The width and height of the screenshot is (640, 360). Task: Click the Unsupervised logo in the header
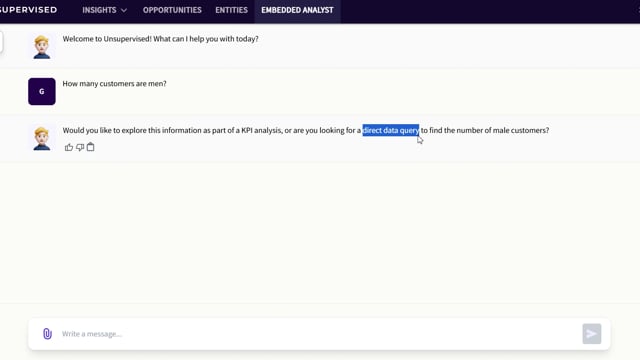pos(28,10)
